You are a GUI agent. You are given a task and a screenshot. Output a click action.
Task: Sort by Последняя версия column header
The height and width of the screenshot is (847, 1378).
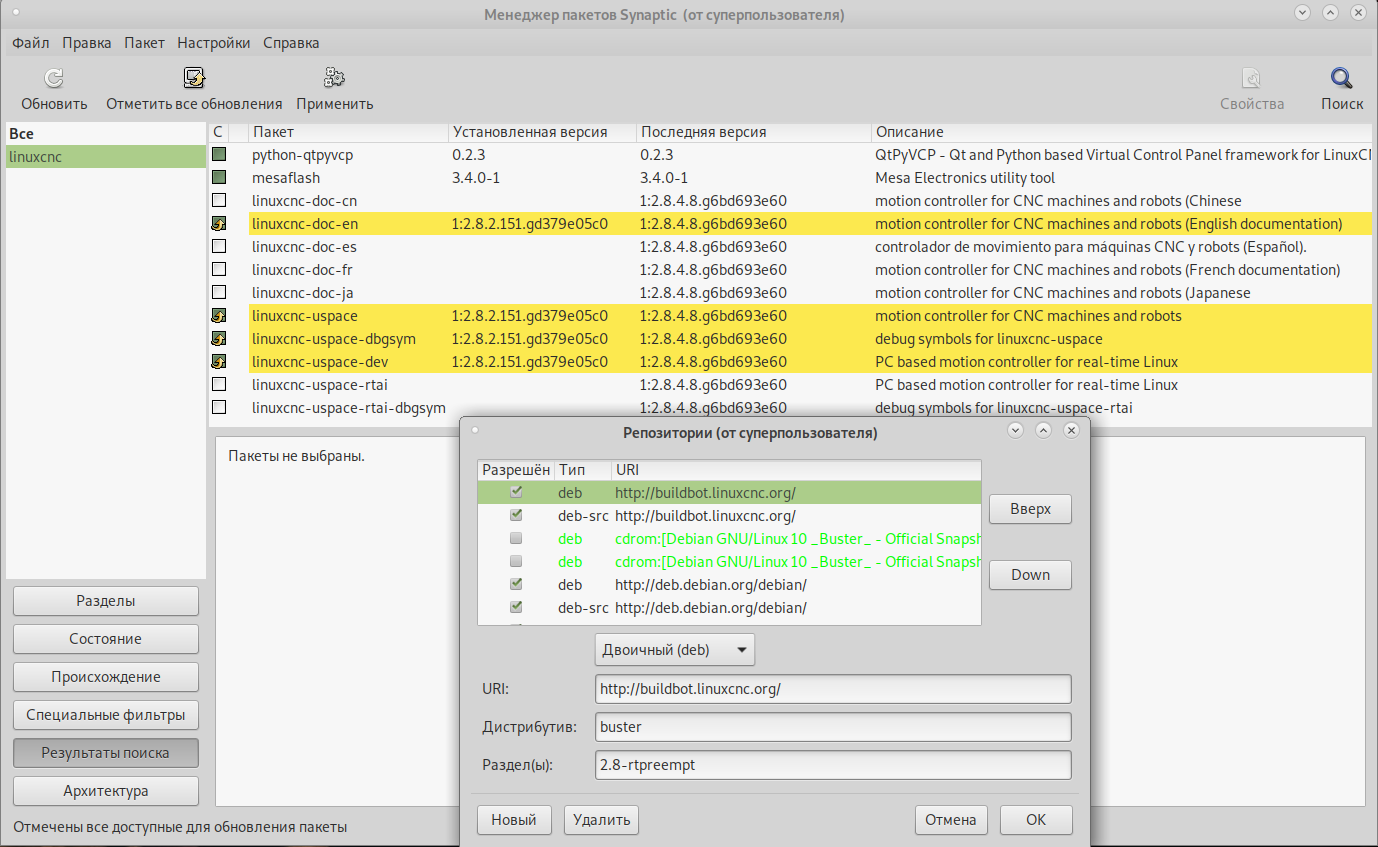[754, 132]
